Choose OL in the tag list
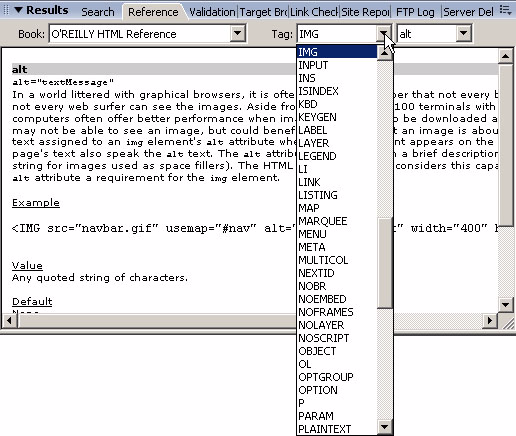 coord(337,364)
